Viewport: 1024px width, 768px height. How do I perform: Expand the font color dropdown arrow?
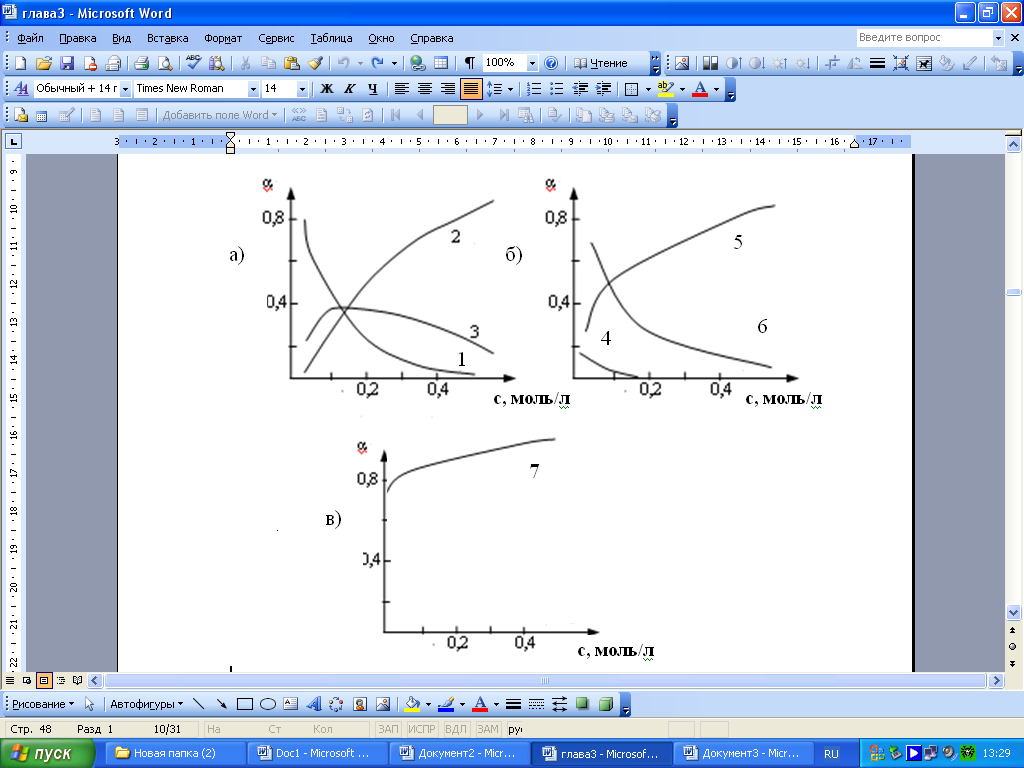coord(717,89)
